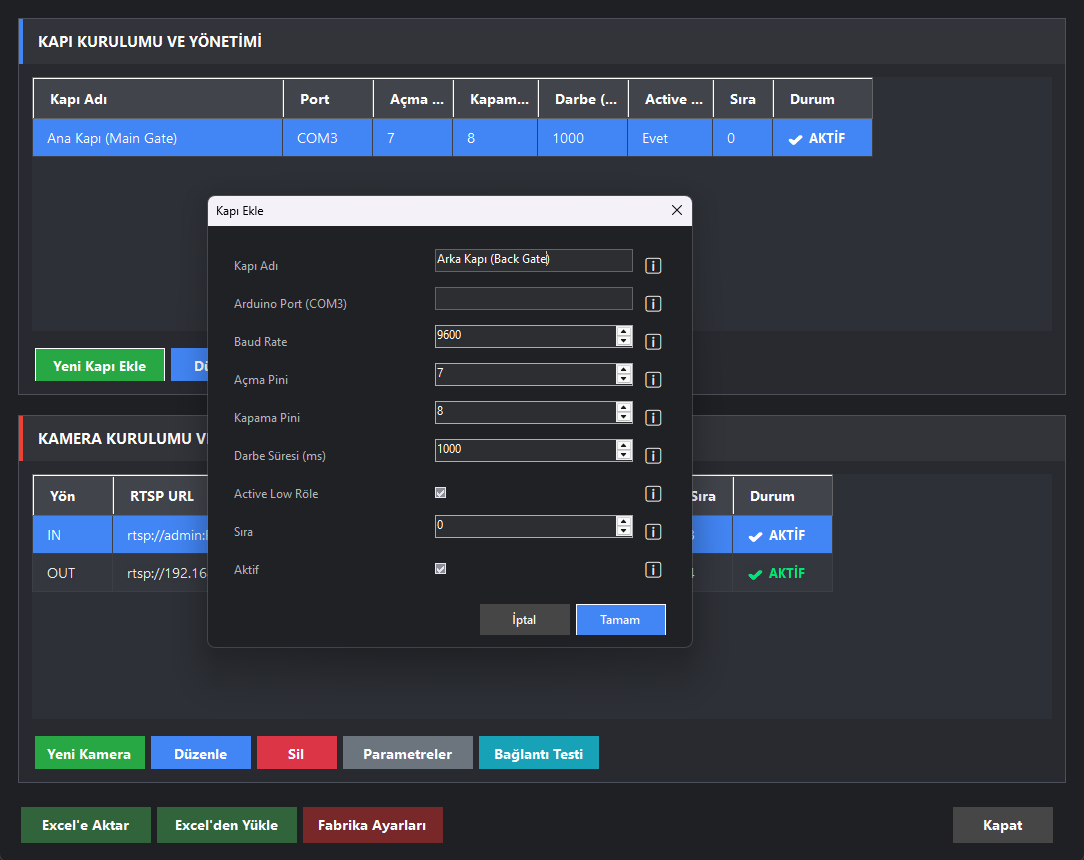Click AKTİF status of OUT camera
This screenshot has height=860, width=1084.
(x=782, y=572)
